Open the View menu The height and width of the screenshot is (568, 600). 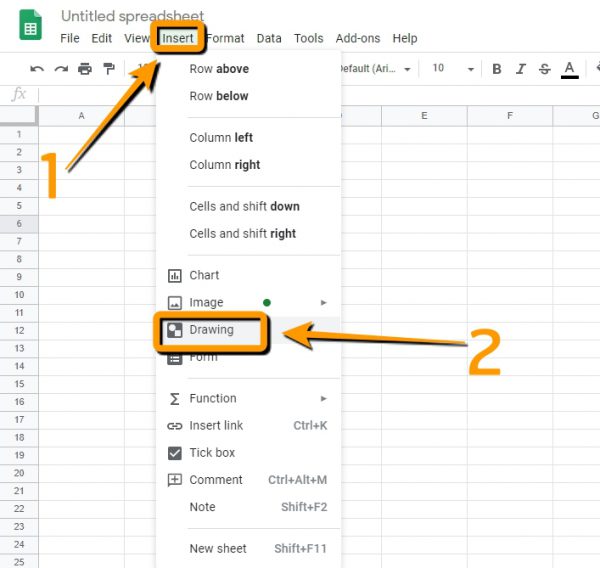tap(137, 38)
